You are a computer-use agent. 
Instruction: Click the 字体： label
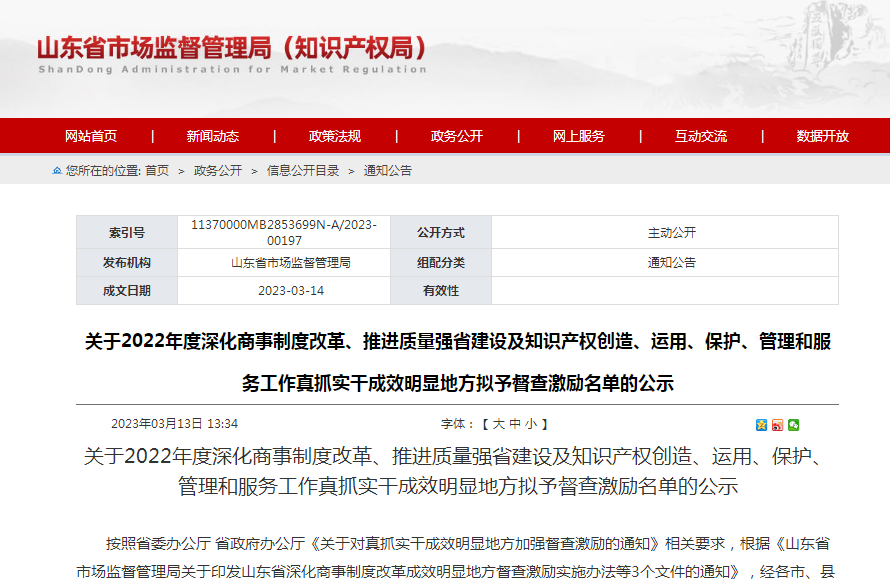pos(457,424)
